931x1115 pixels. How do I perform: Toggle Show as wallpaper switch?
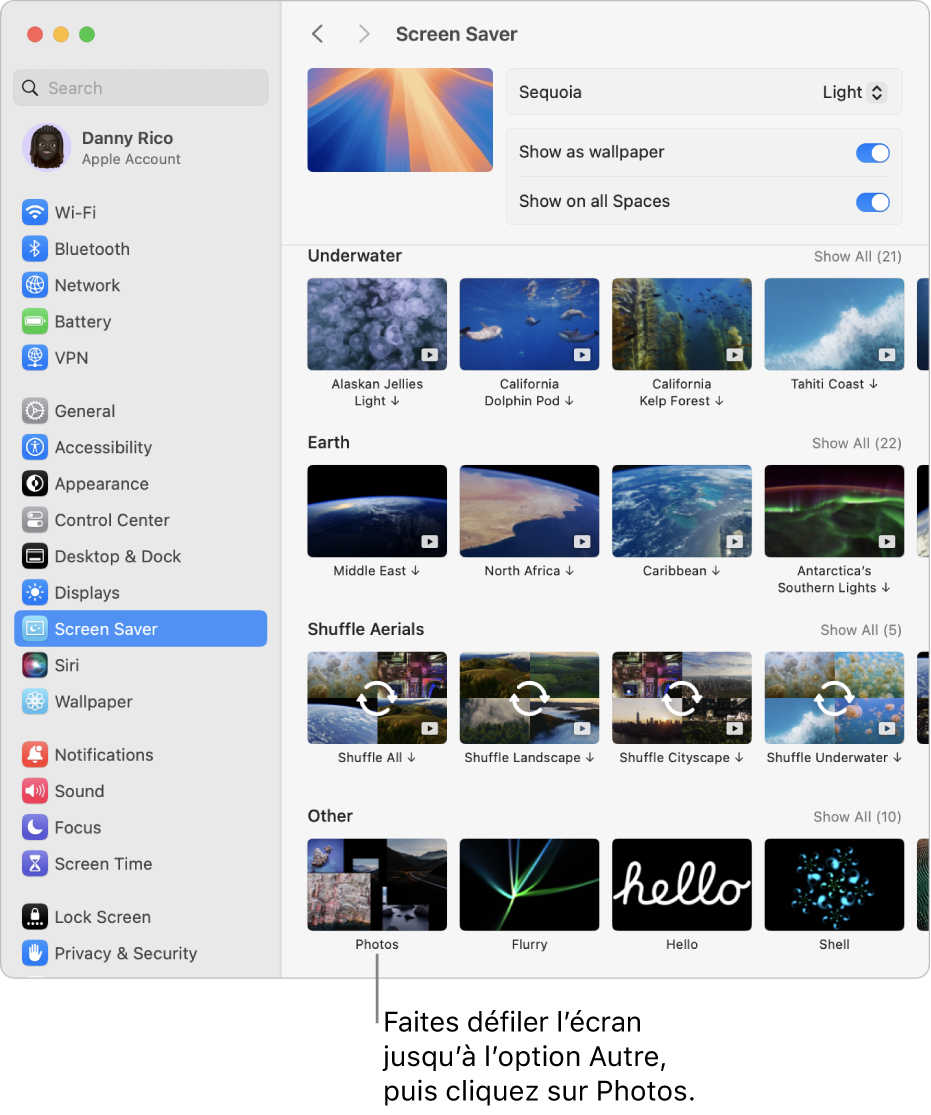click(872, 152)
